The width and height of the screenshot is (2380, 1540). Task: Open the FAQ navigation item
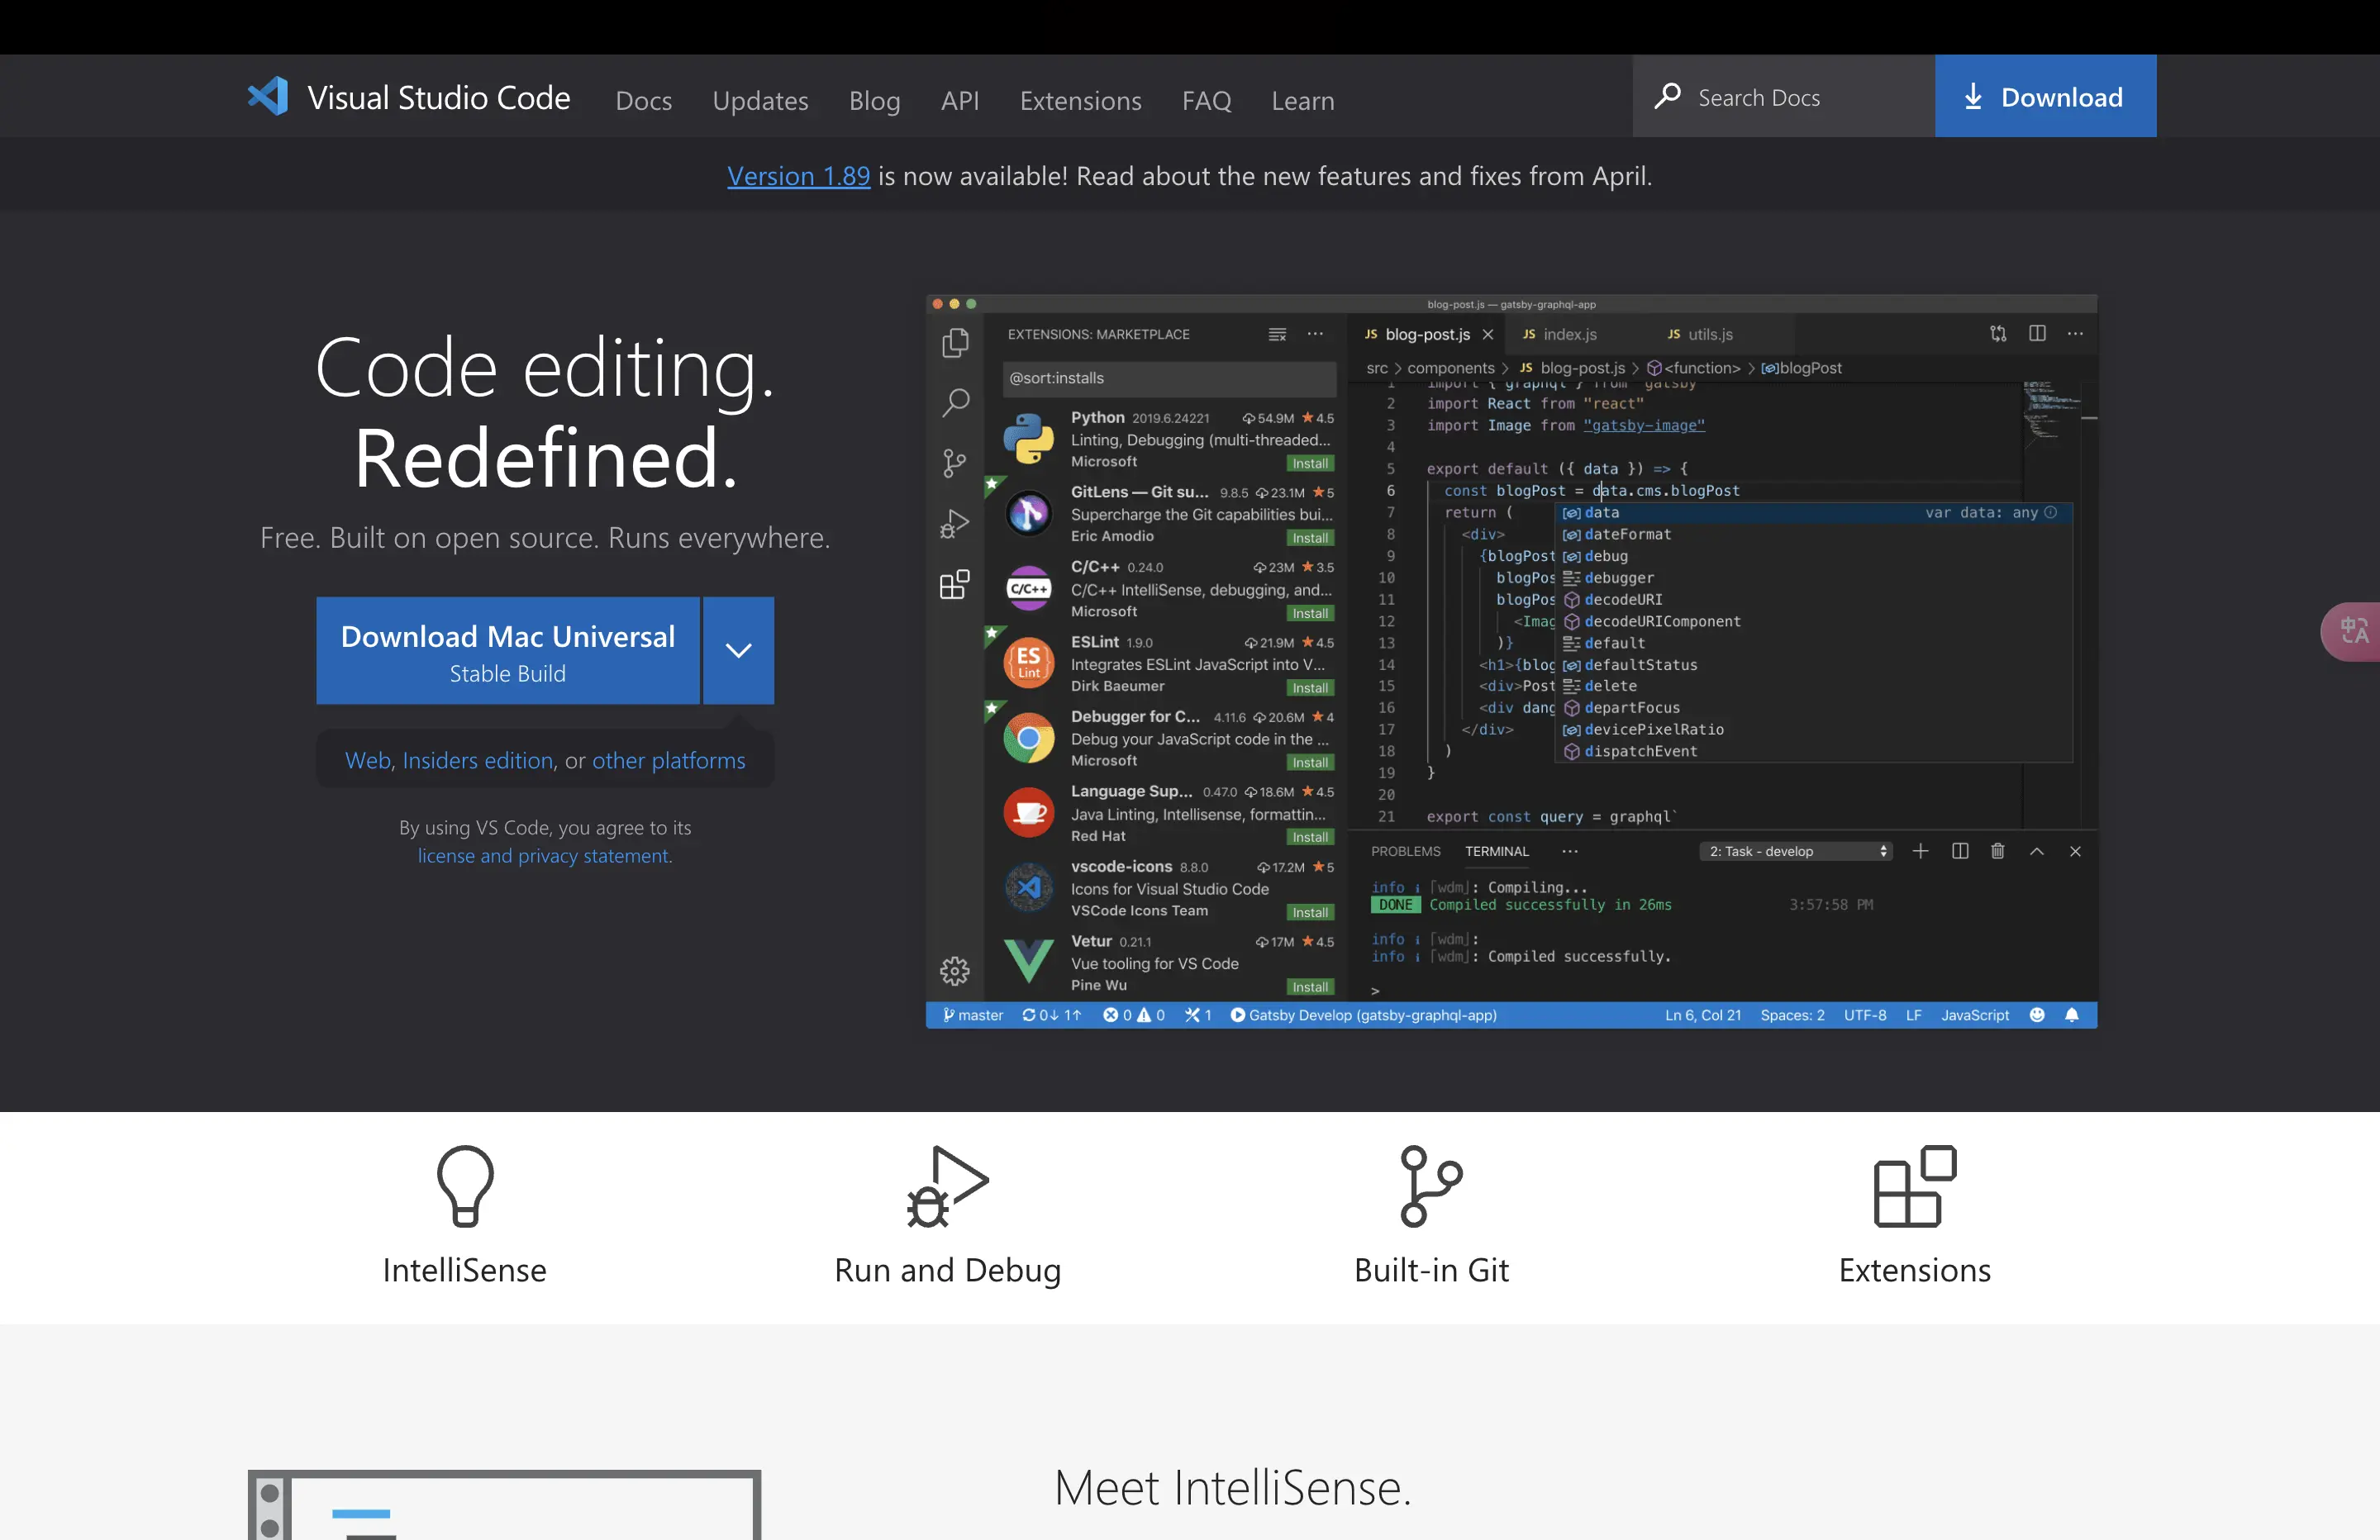coord(1206,100)
